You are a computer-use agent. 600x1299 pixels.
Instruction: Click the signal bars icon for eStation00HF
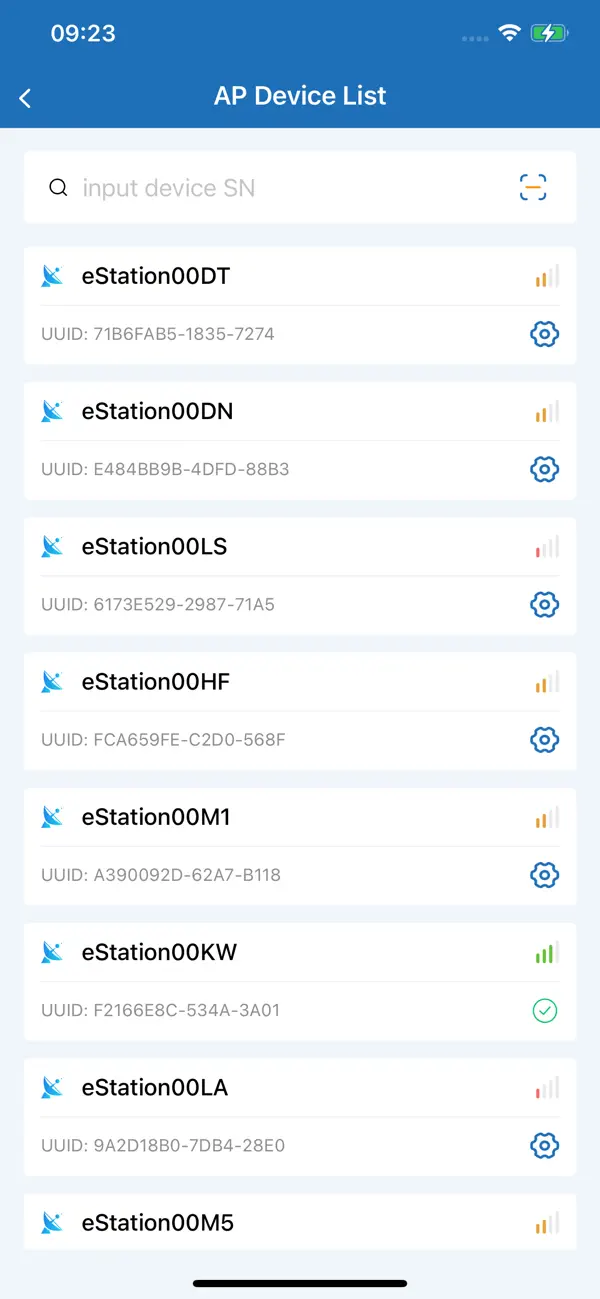(545, 682)
